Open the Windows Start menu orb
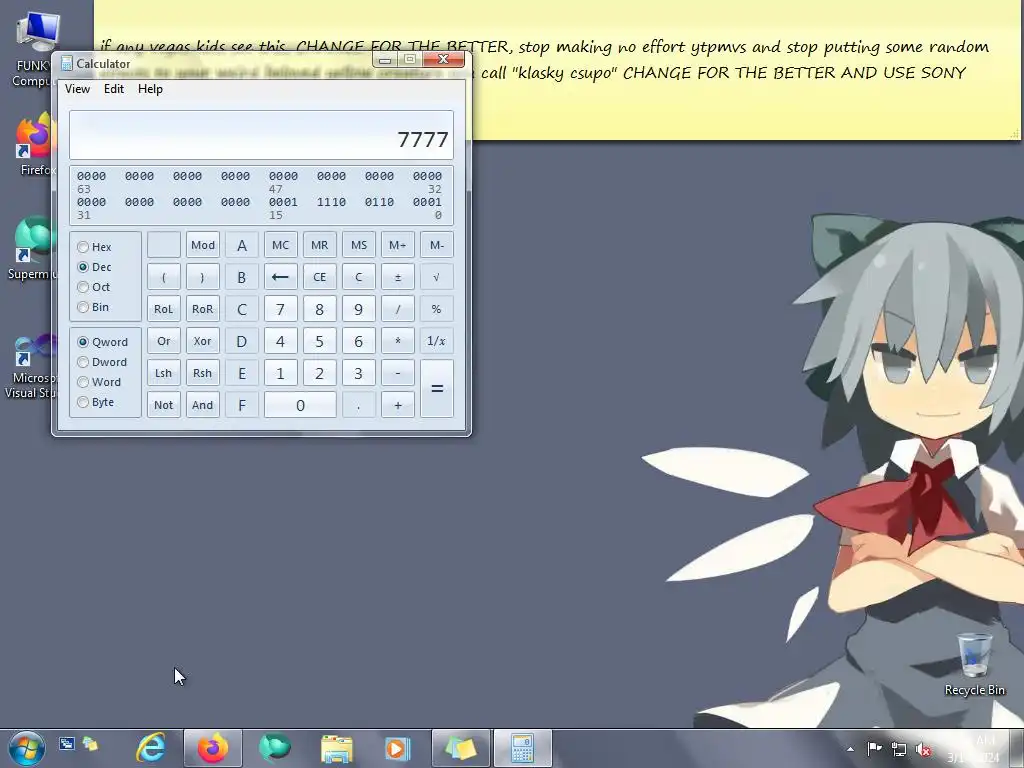The height and width of the screenshot is (768, 1024). [27, 748]
